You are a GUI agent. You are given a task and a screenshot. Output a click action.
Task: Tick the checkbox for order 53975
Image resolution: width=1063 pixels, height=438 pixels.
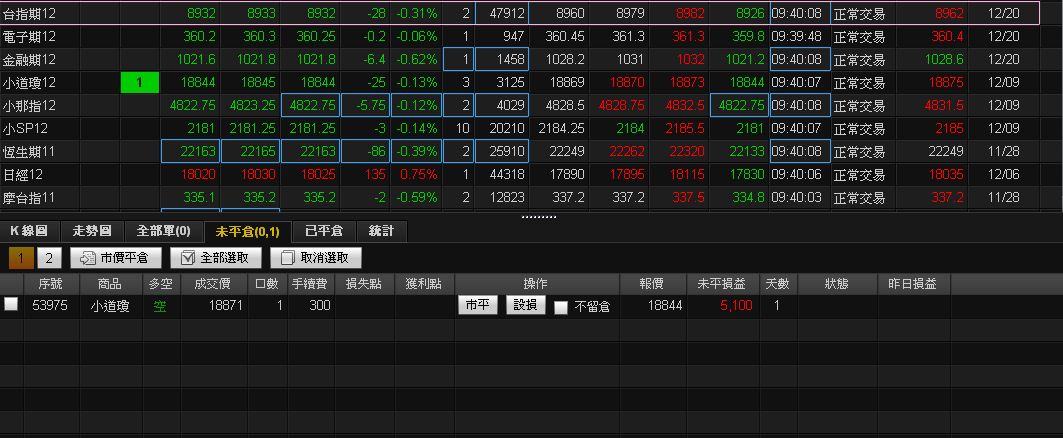pyautogui.click(x=11, y=305)
